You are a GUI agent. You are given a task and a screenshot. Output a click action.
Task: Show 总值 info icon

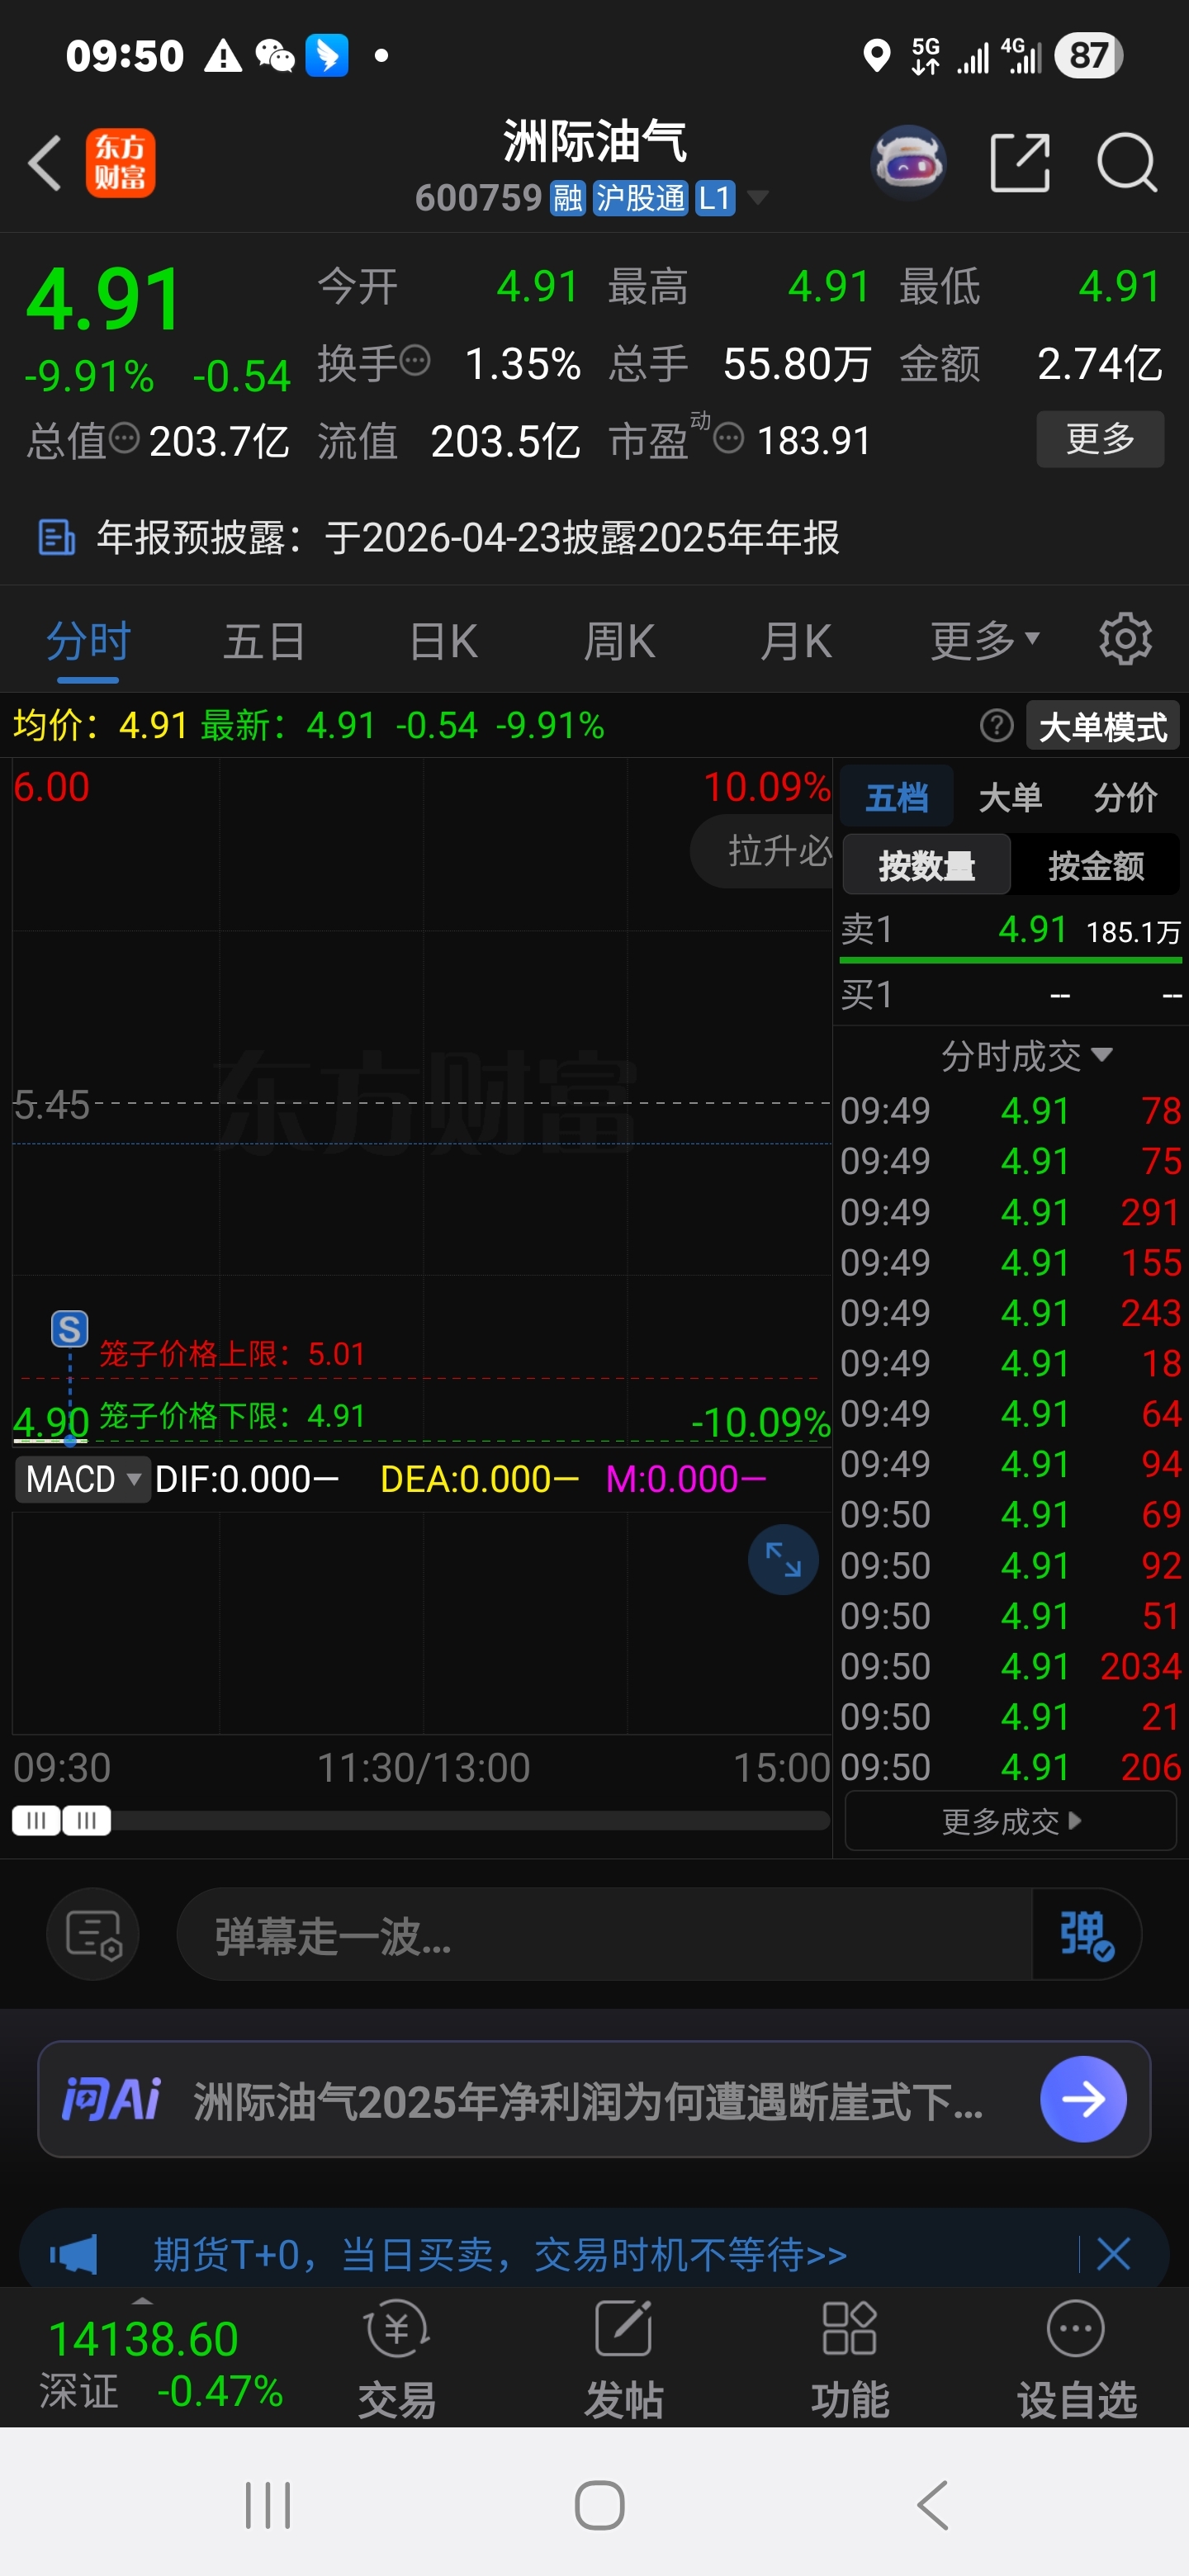pyautogui.click(x=124, y=437)
